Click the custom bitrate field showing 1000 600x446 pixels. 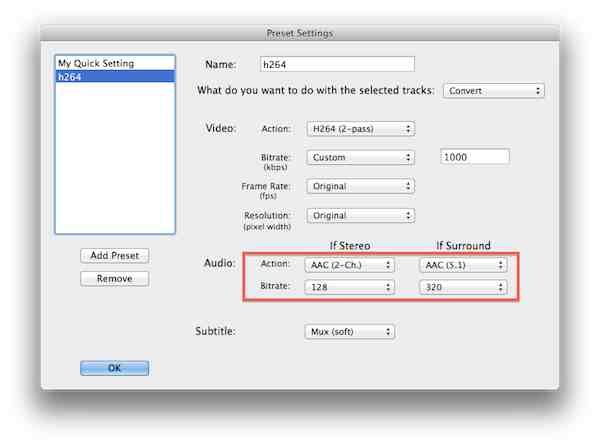pyautogui.click(x=475, y=157)
